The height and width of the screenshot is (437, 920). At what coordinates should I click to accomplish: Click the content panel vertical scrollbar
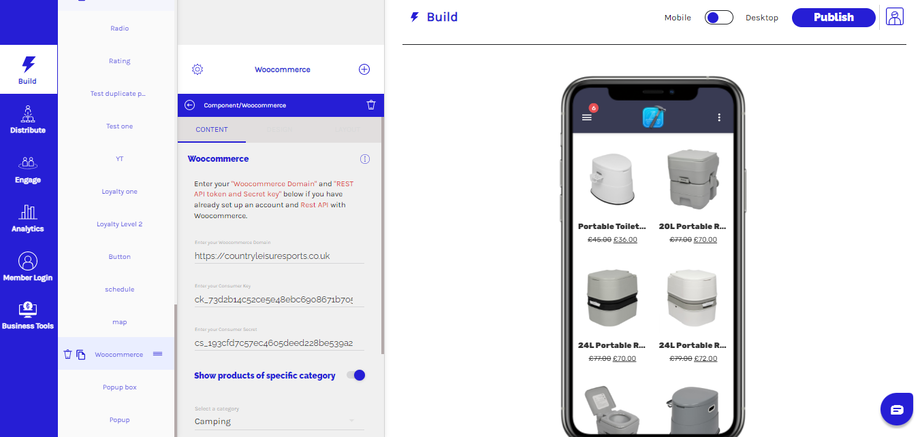[383, 235]
